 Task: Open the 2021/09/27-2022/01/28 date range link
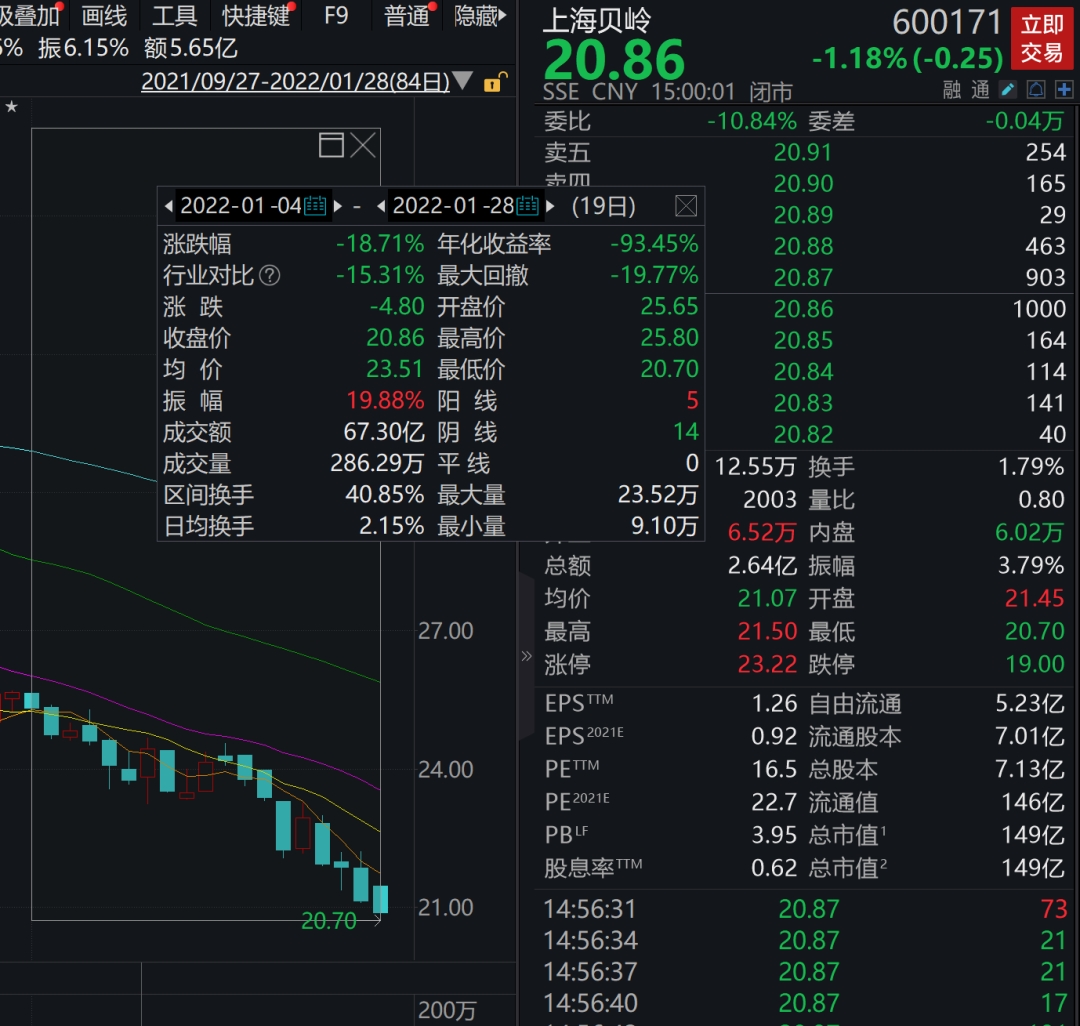tap(295, 82)
